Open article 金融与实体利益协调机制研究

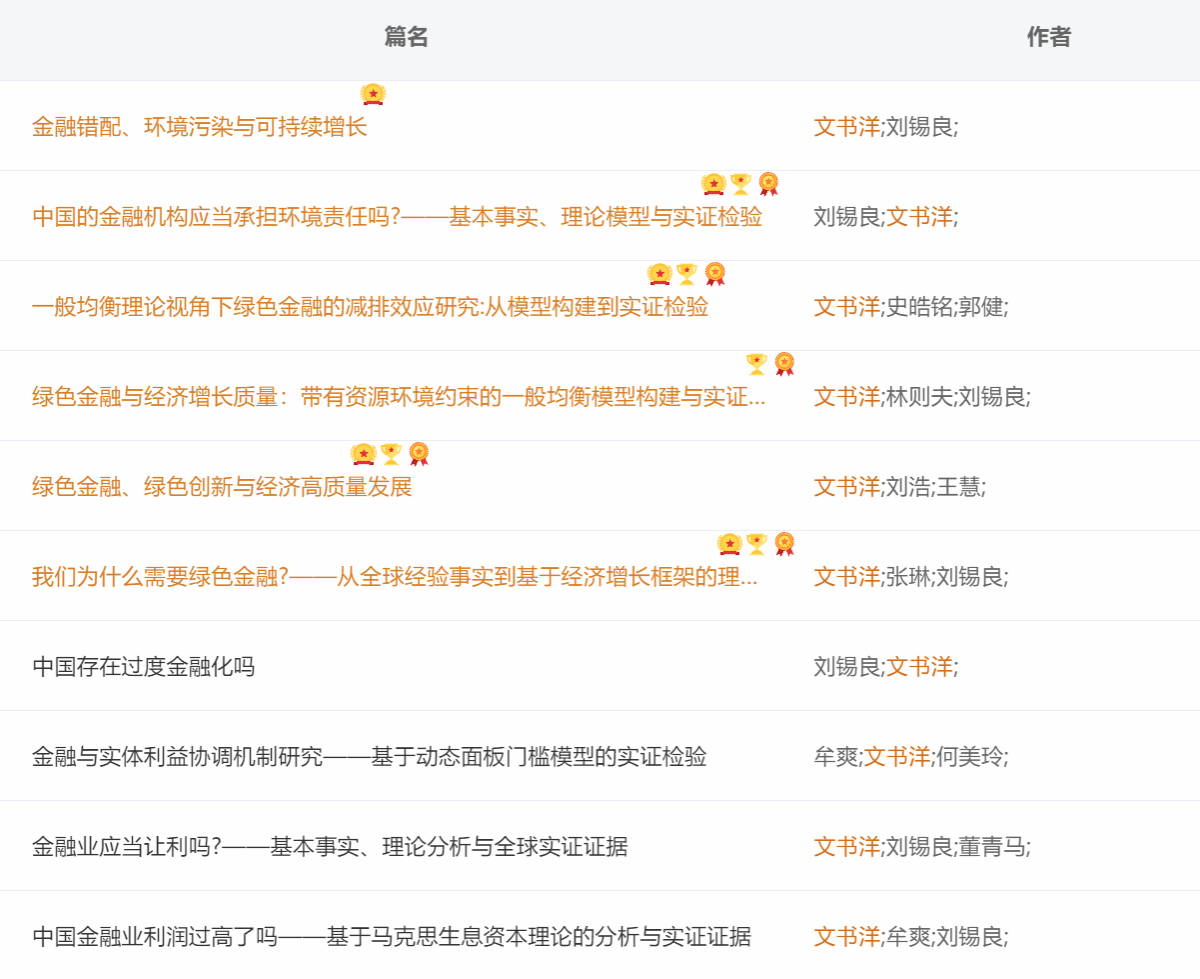click(x=369, y=757)
